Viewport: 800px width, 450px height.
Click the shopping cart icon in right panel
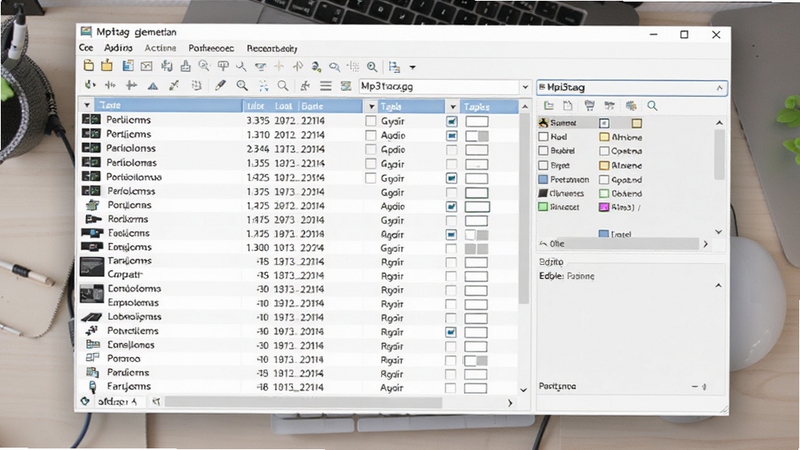(589, 106)
